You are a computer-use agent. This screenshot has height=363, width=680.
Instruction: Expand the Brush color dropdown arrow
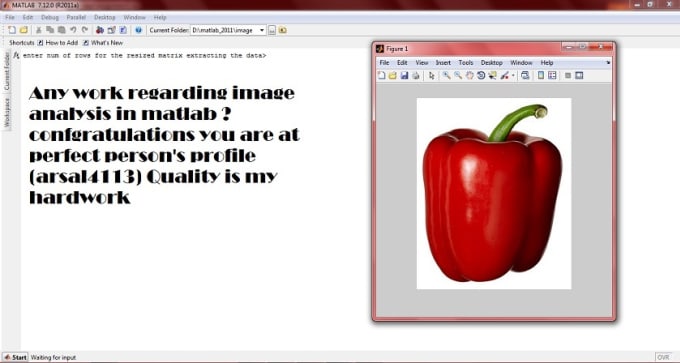pos(513,75)
